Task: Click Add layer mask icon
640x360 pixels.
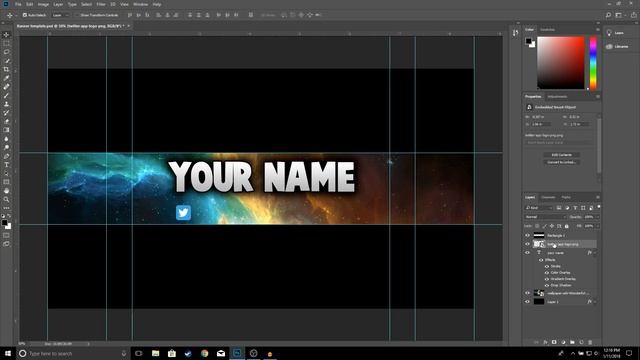Action: click(x=554, y=342)
